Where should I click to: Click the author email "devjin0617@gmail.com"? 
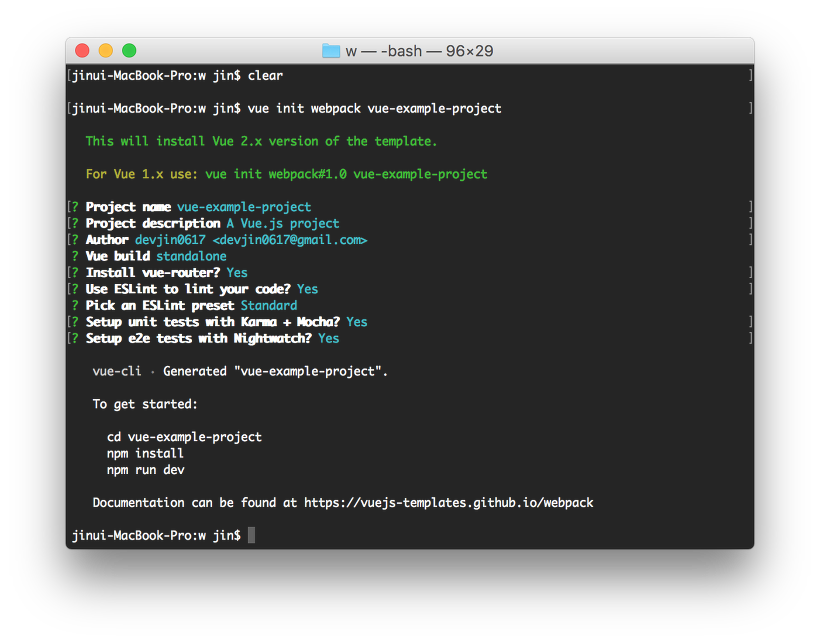coord(290,240)
